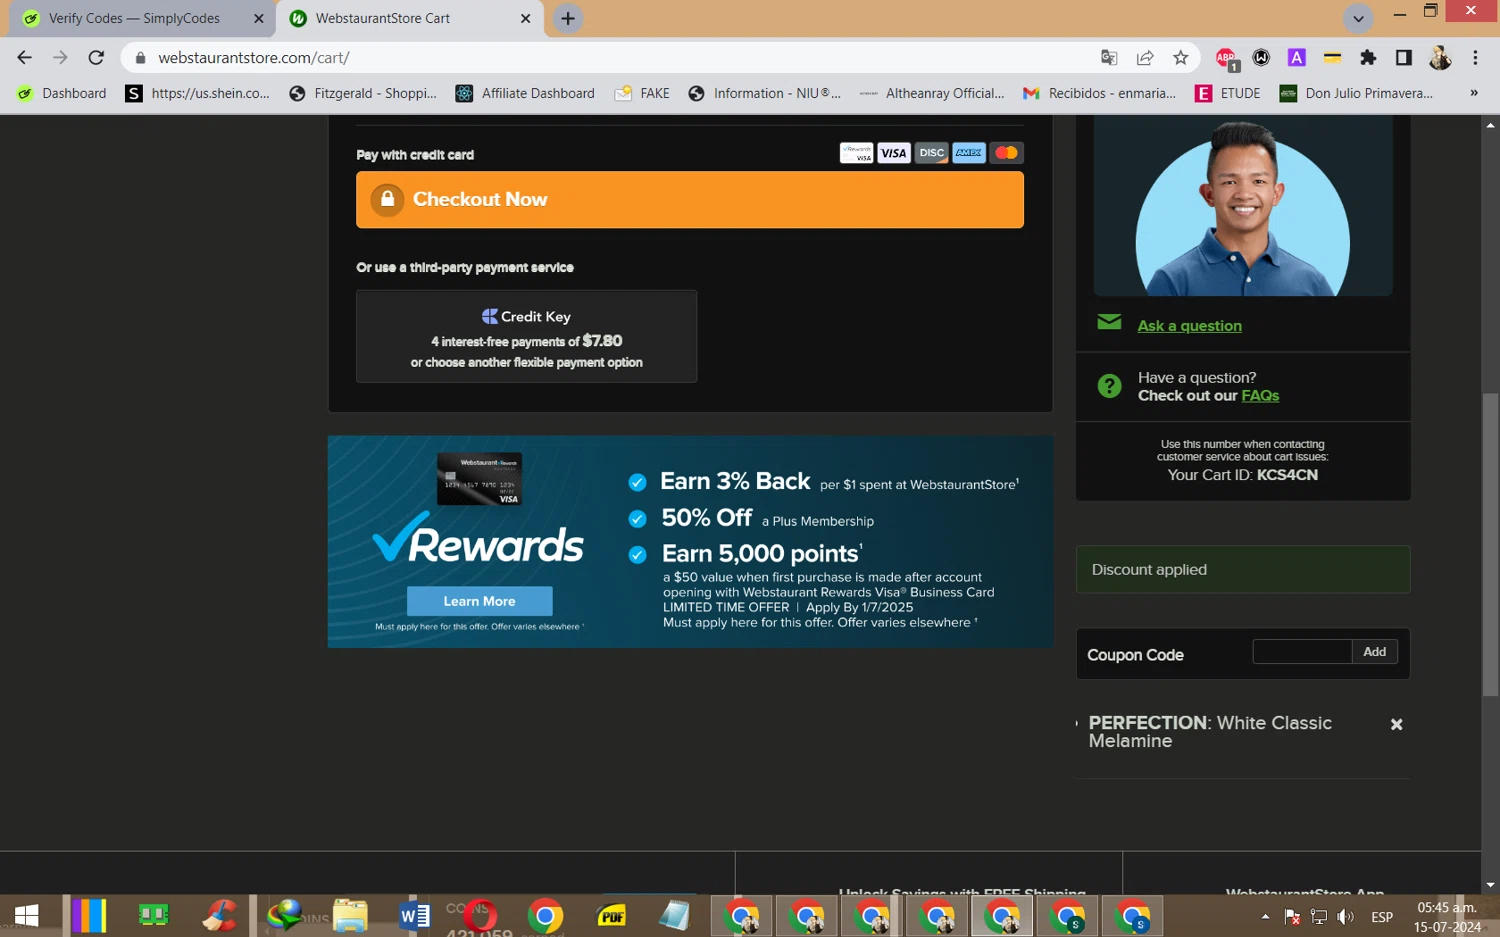Click the Amex card logo

[x=968, y=153]
